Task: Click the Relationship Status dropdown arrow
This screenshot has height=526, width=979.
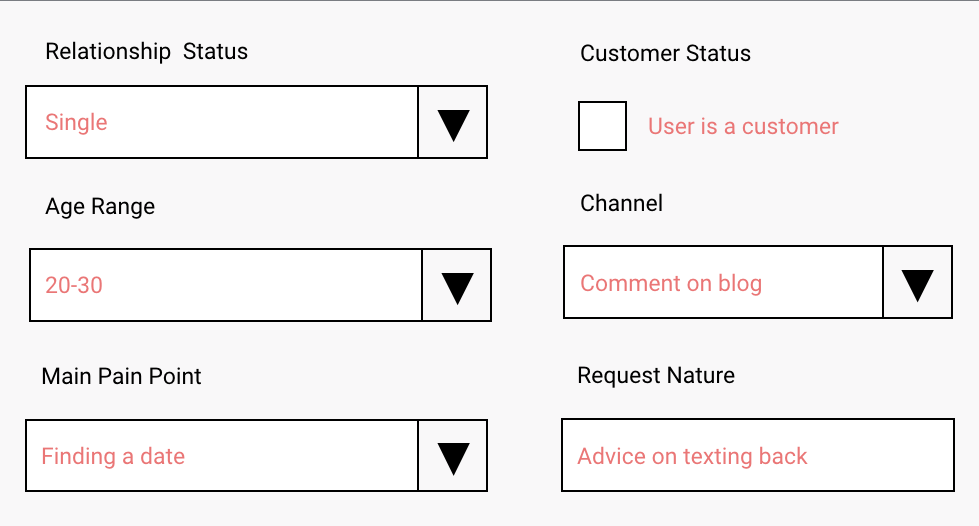Action: (453, 123)
